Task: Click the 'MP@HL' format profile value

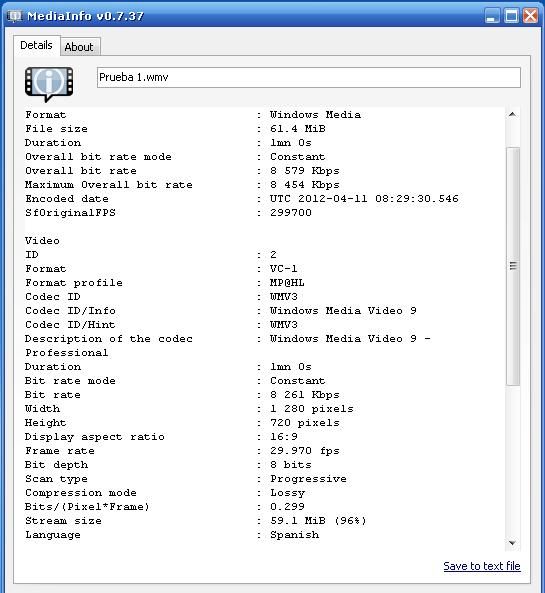Action: [x=287, y=283]
